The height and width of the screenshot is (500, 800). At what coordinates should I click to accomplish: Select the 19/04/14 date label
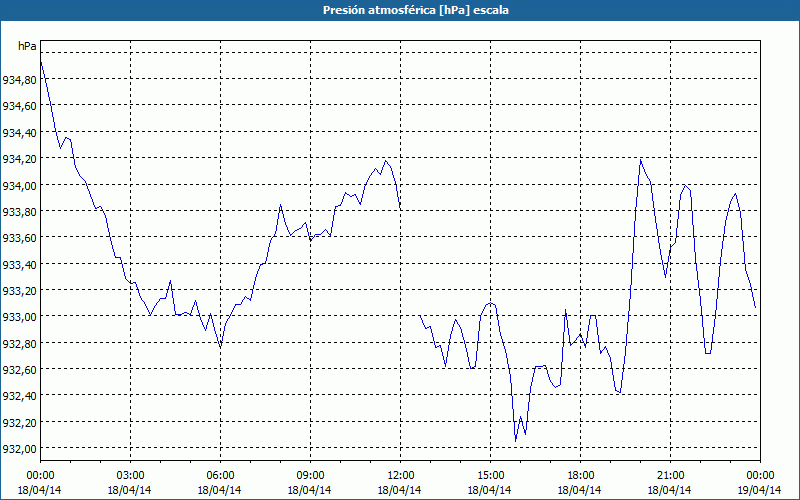coord(760,490)
